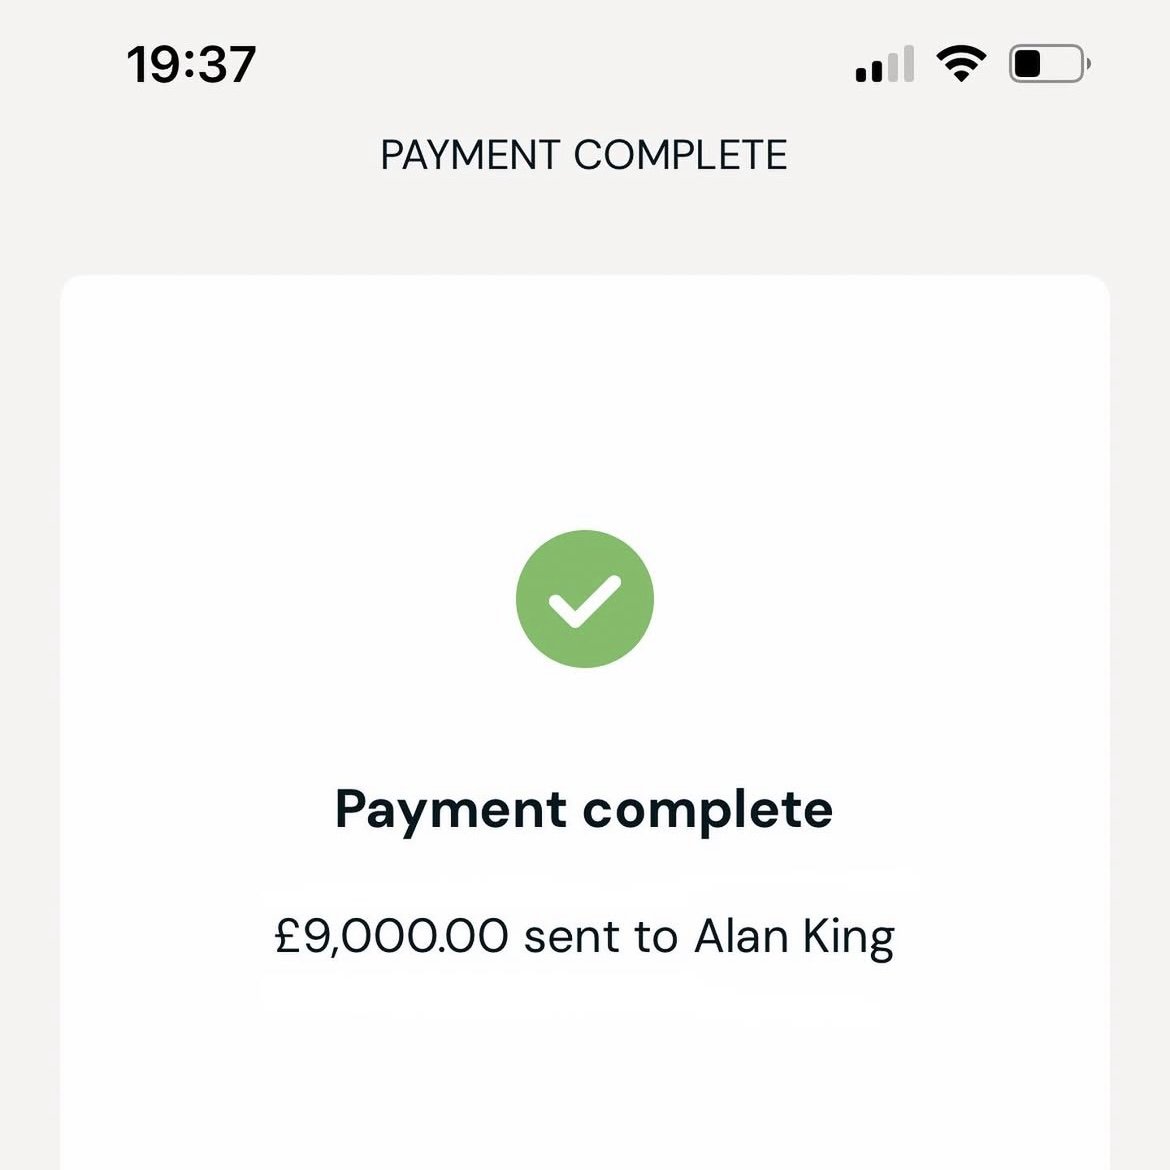Select the £9,000.00 amount text
The height and width of the screenshot is (1170, 1170).
click(x=391, y=937)
